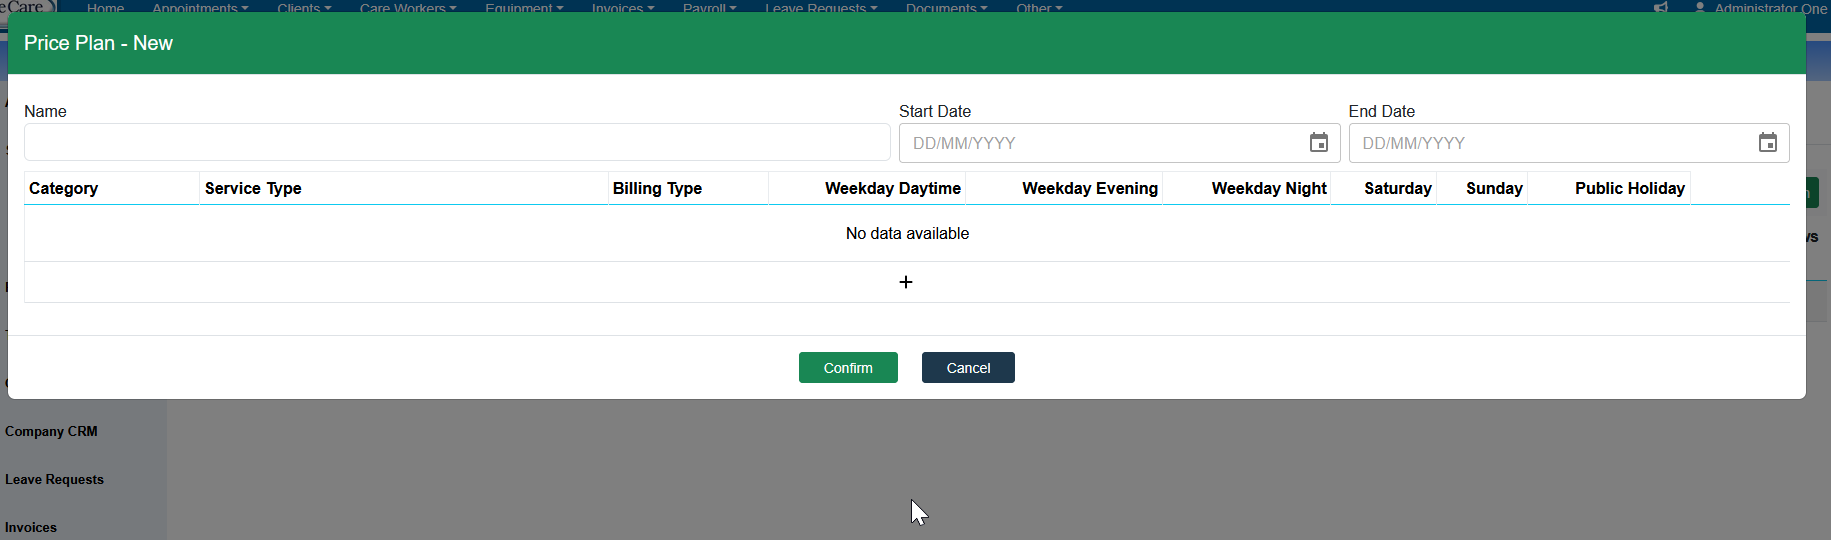Open Invoices in the sidebar
Image resolution: width=1831 pixels, height=540 pixels.
pos(31,527)
